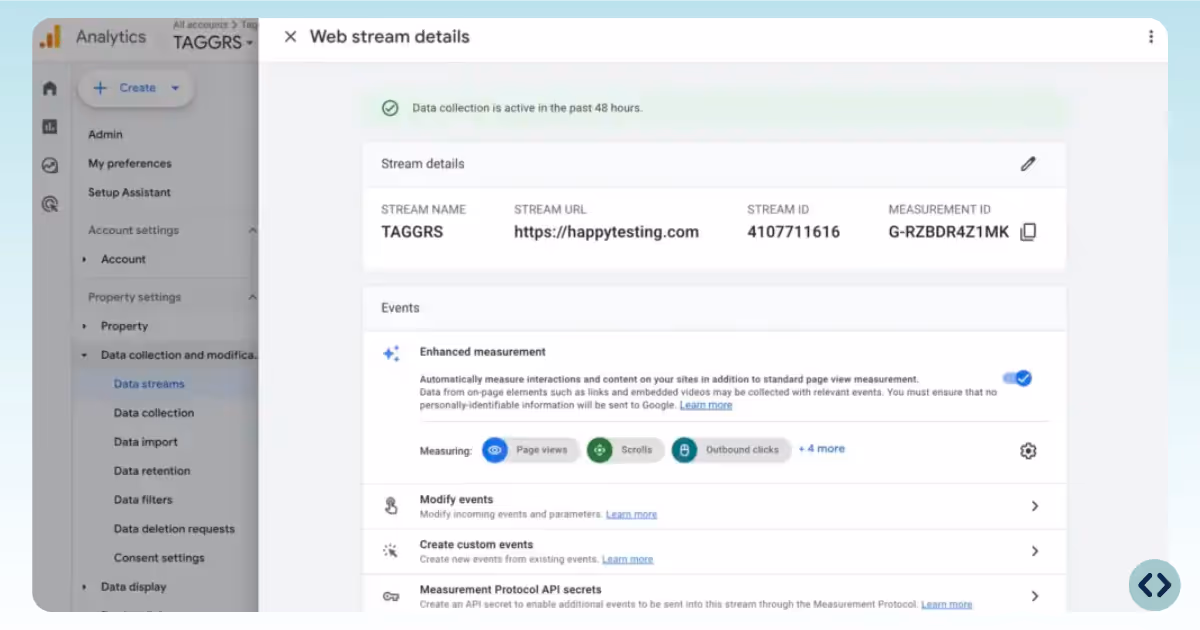
Task: Select Admin in sidebar
Action: point(105,134)
